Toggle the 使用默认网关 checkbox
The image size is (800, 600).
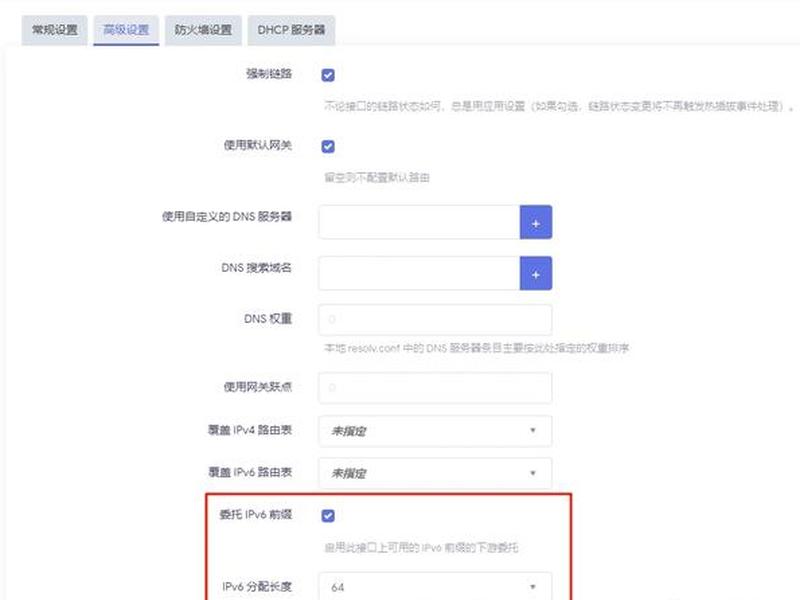(x=328, y=147)
